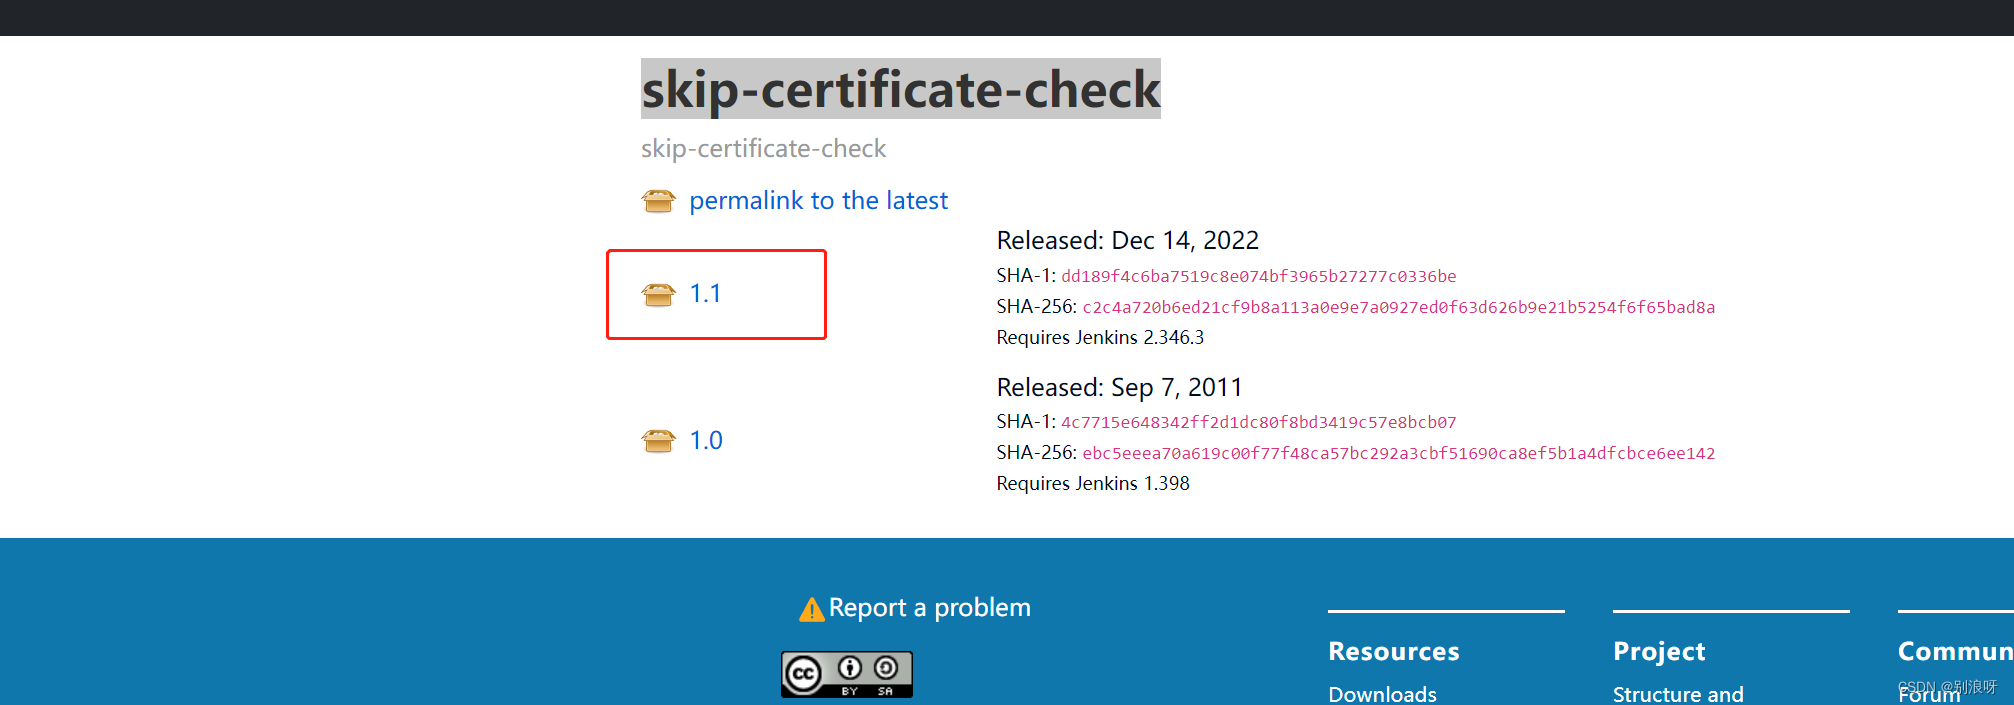The image size is (2014, 705).
Task: Select the SHA-256 hash beginning c2c4a720b6ed
Action: [x=1398, y=307]
